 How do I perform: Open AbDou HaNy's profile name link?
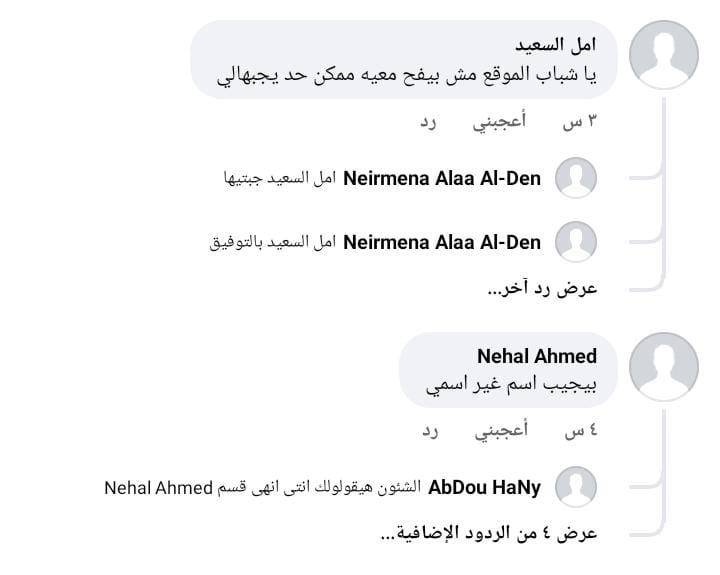coord(484,488)
